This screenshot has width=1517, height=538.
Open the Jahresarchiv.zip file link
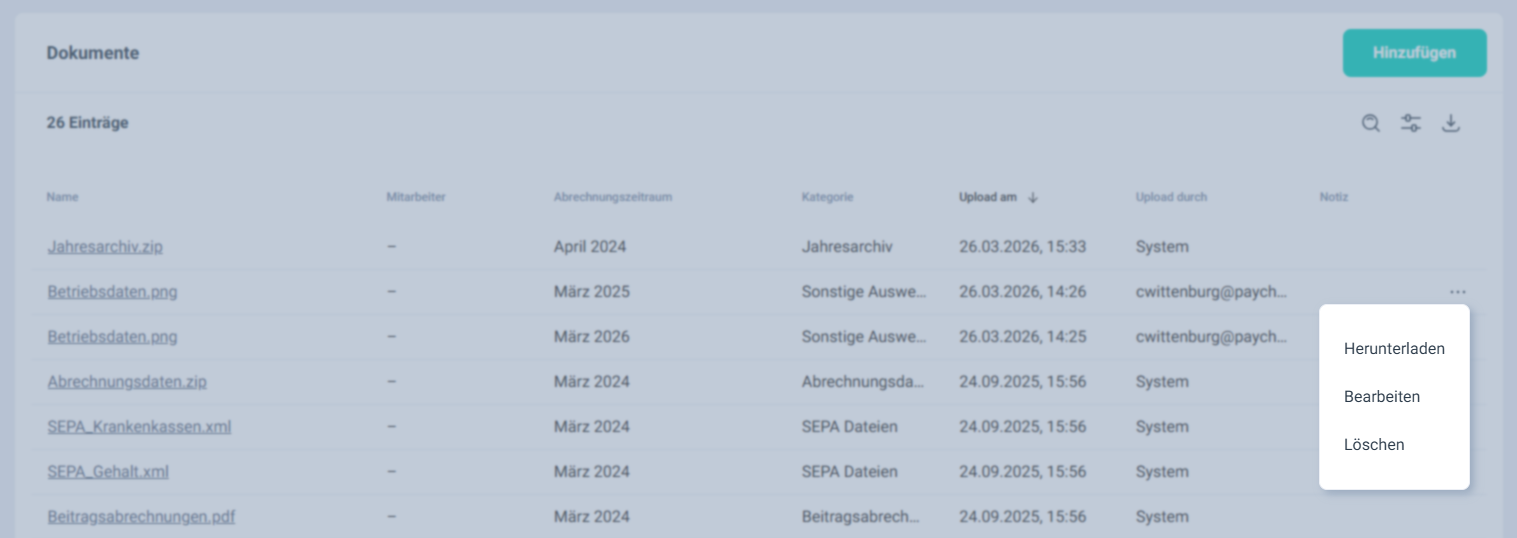coord(105,247)
